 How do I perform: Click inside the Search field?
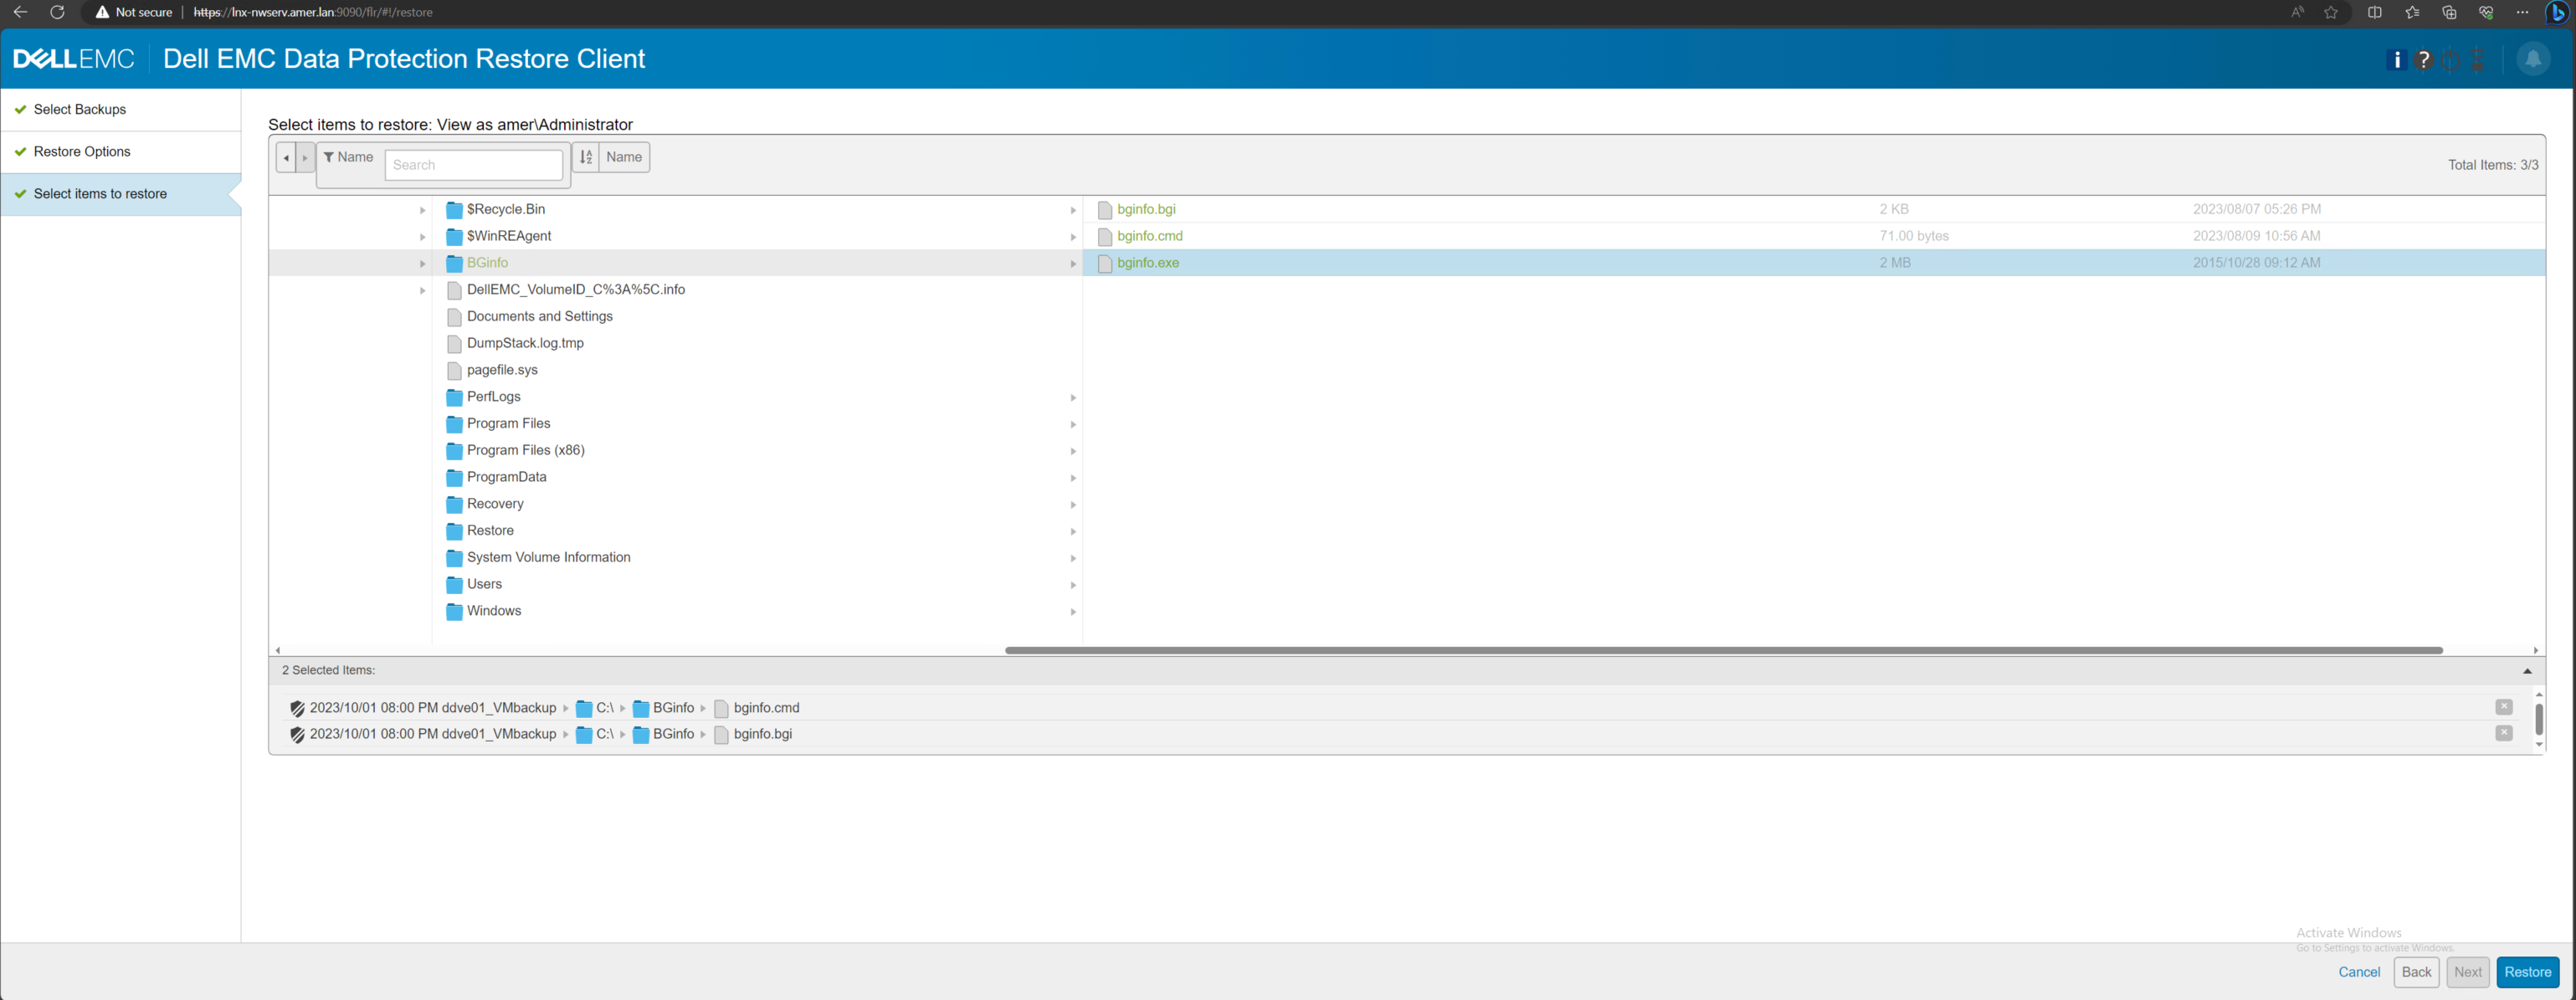474,164
